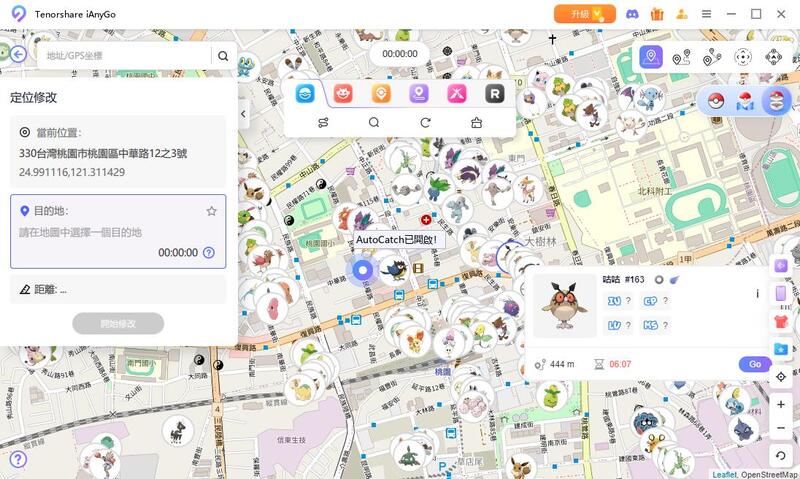Select the teleport location mode icon

pyautogui.click(x=651, y=57)
